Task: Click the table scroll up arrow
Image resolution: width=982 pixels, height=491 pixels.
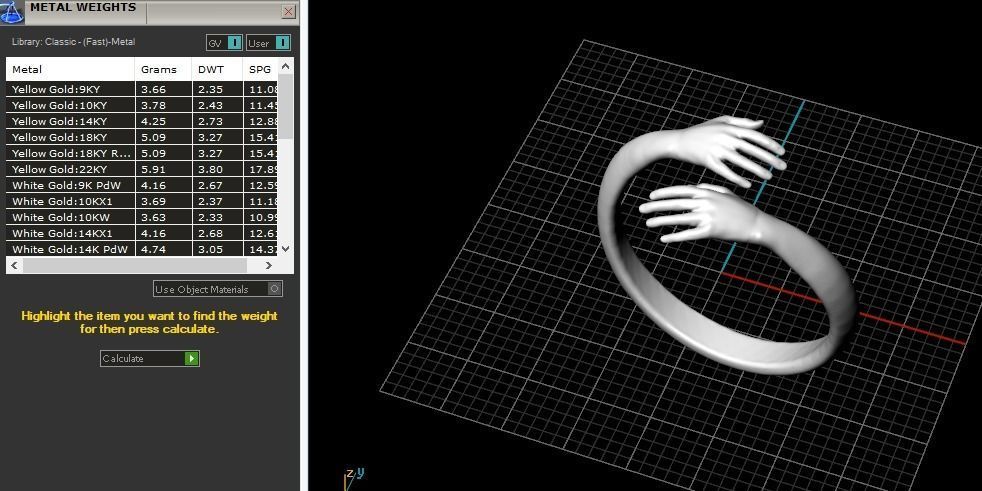Action: point(286,66)
